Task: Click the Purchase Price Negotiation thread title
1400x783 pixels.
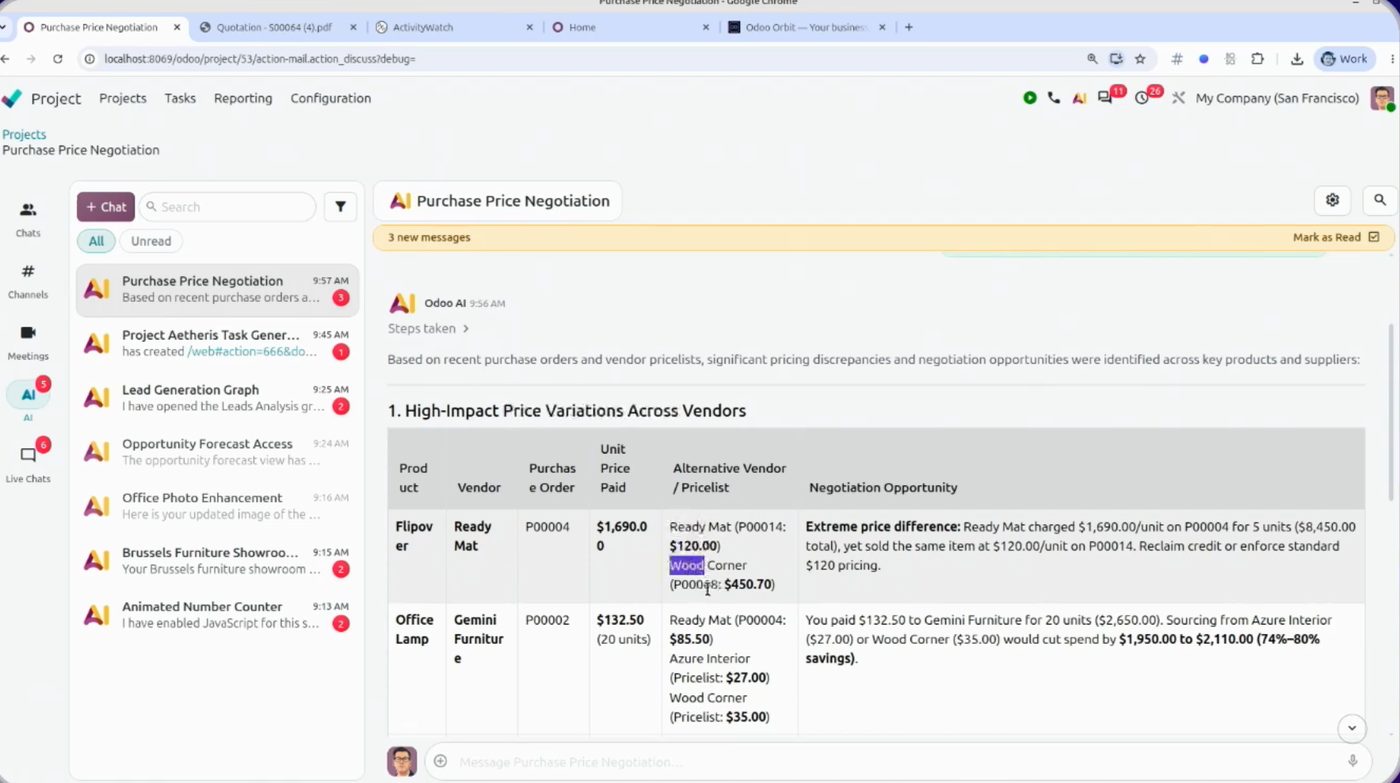Action: click(x=513, y=201)
